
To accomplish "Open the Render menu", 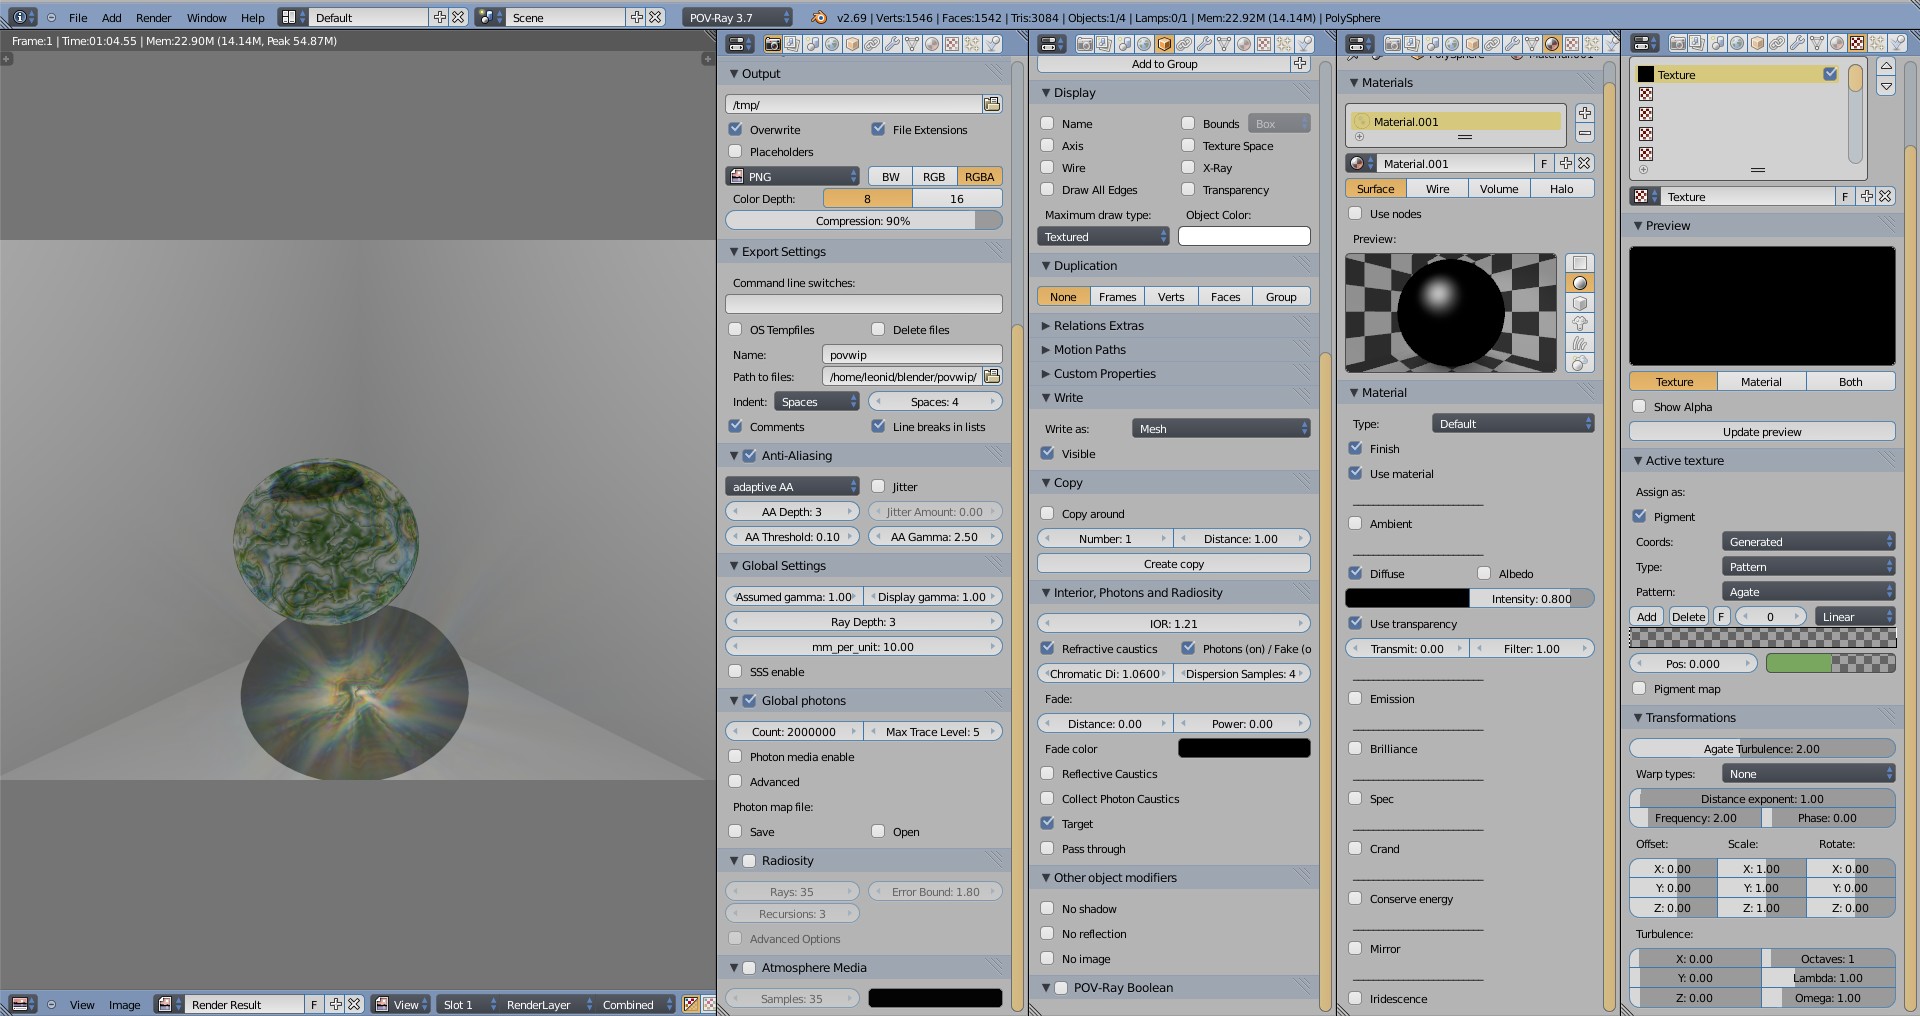I will click(153, 17).
